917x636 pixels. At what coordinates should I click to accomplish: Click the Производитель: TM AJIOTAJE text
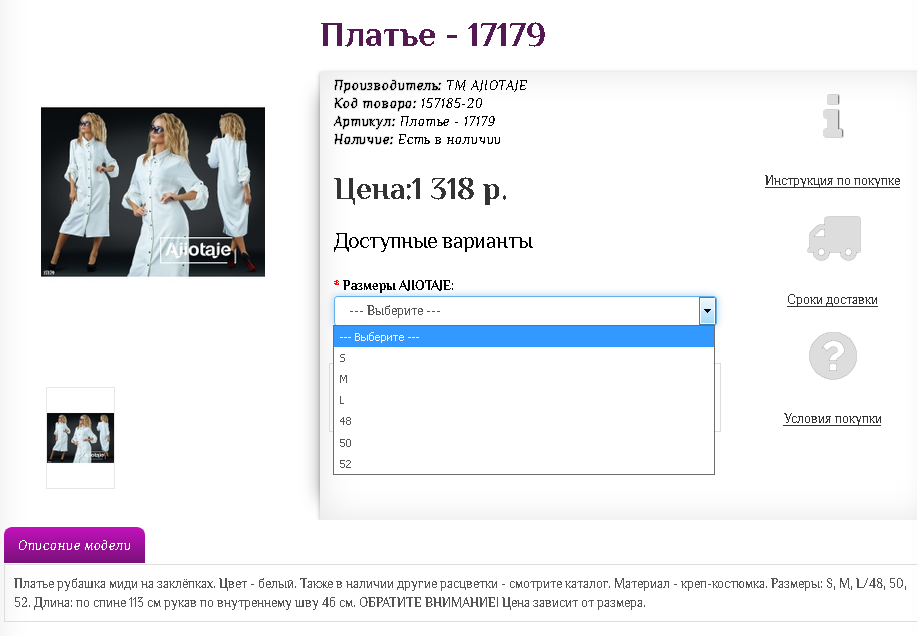[430, 85]
